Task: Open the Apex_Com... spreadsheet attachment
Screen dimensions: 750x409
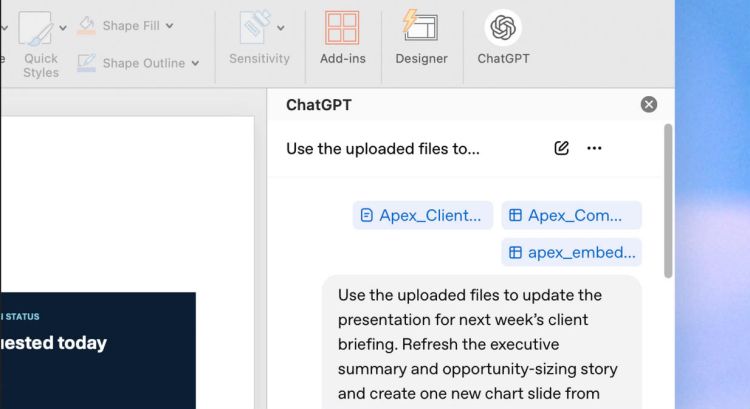Action: [x=571, y=215]
